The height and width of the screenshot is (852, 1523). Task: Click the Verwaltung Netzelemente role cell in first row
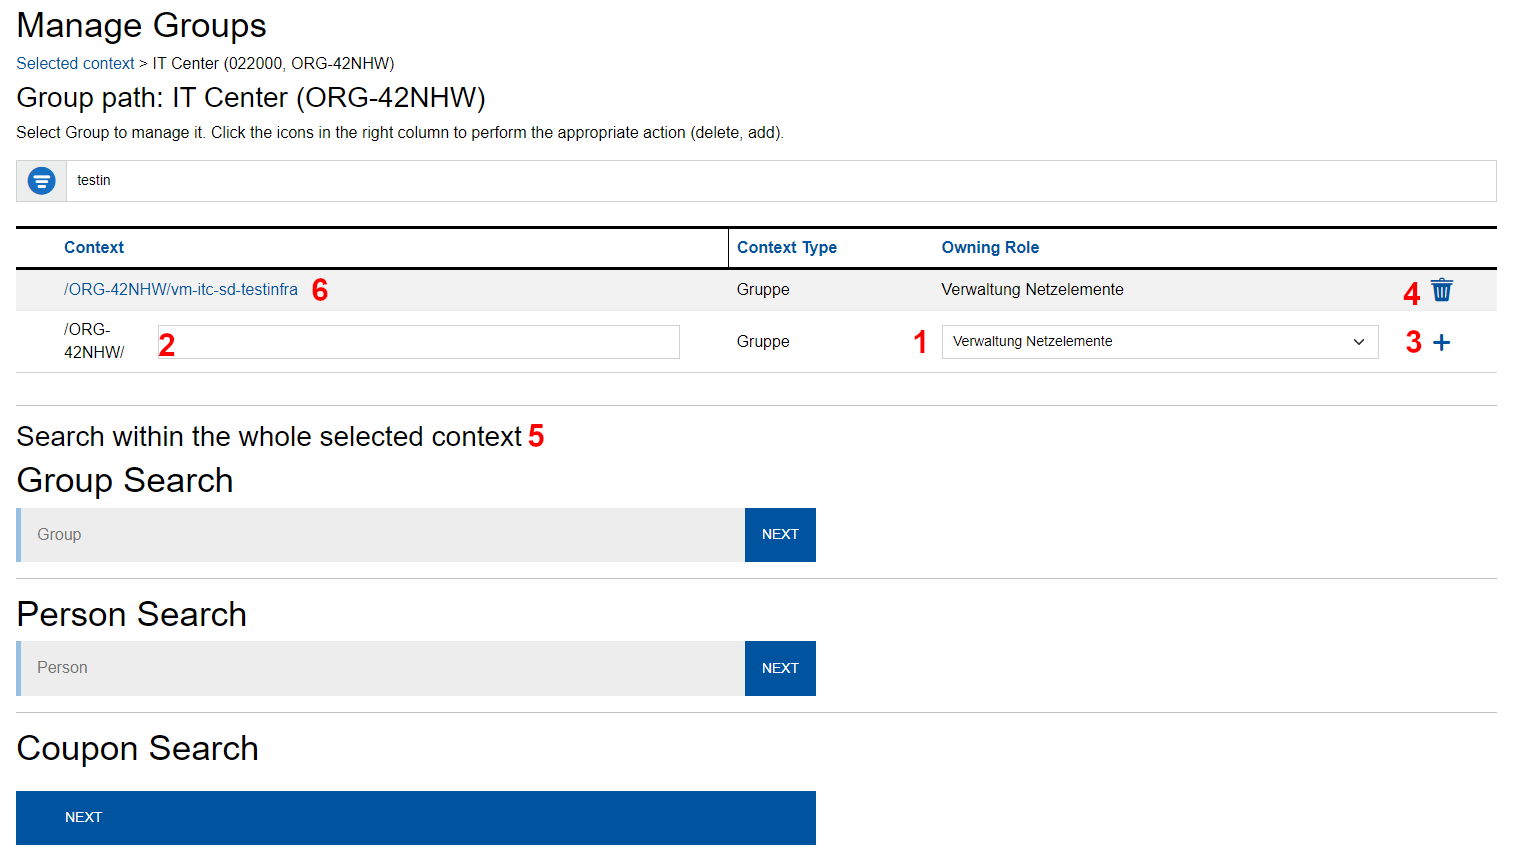1032,290
